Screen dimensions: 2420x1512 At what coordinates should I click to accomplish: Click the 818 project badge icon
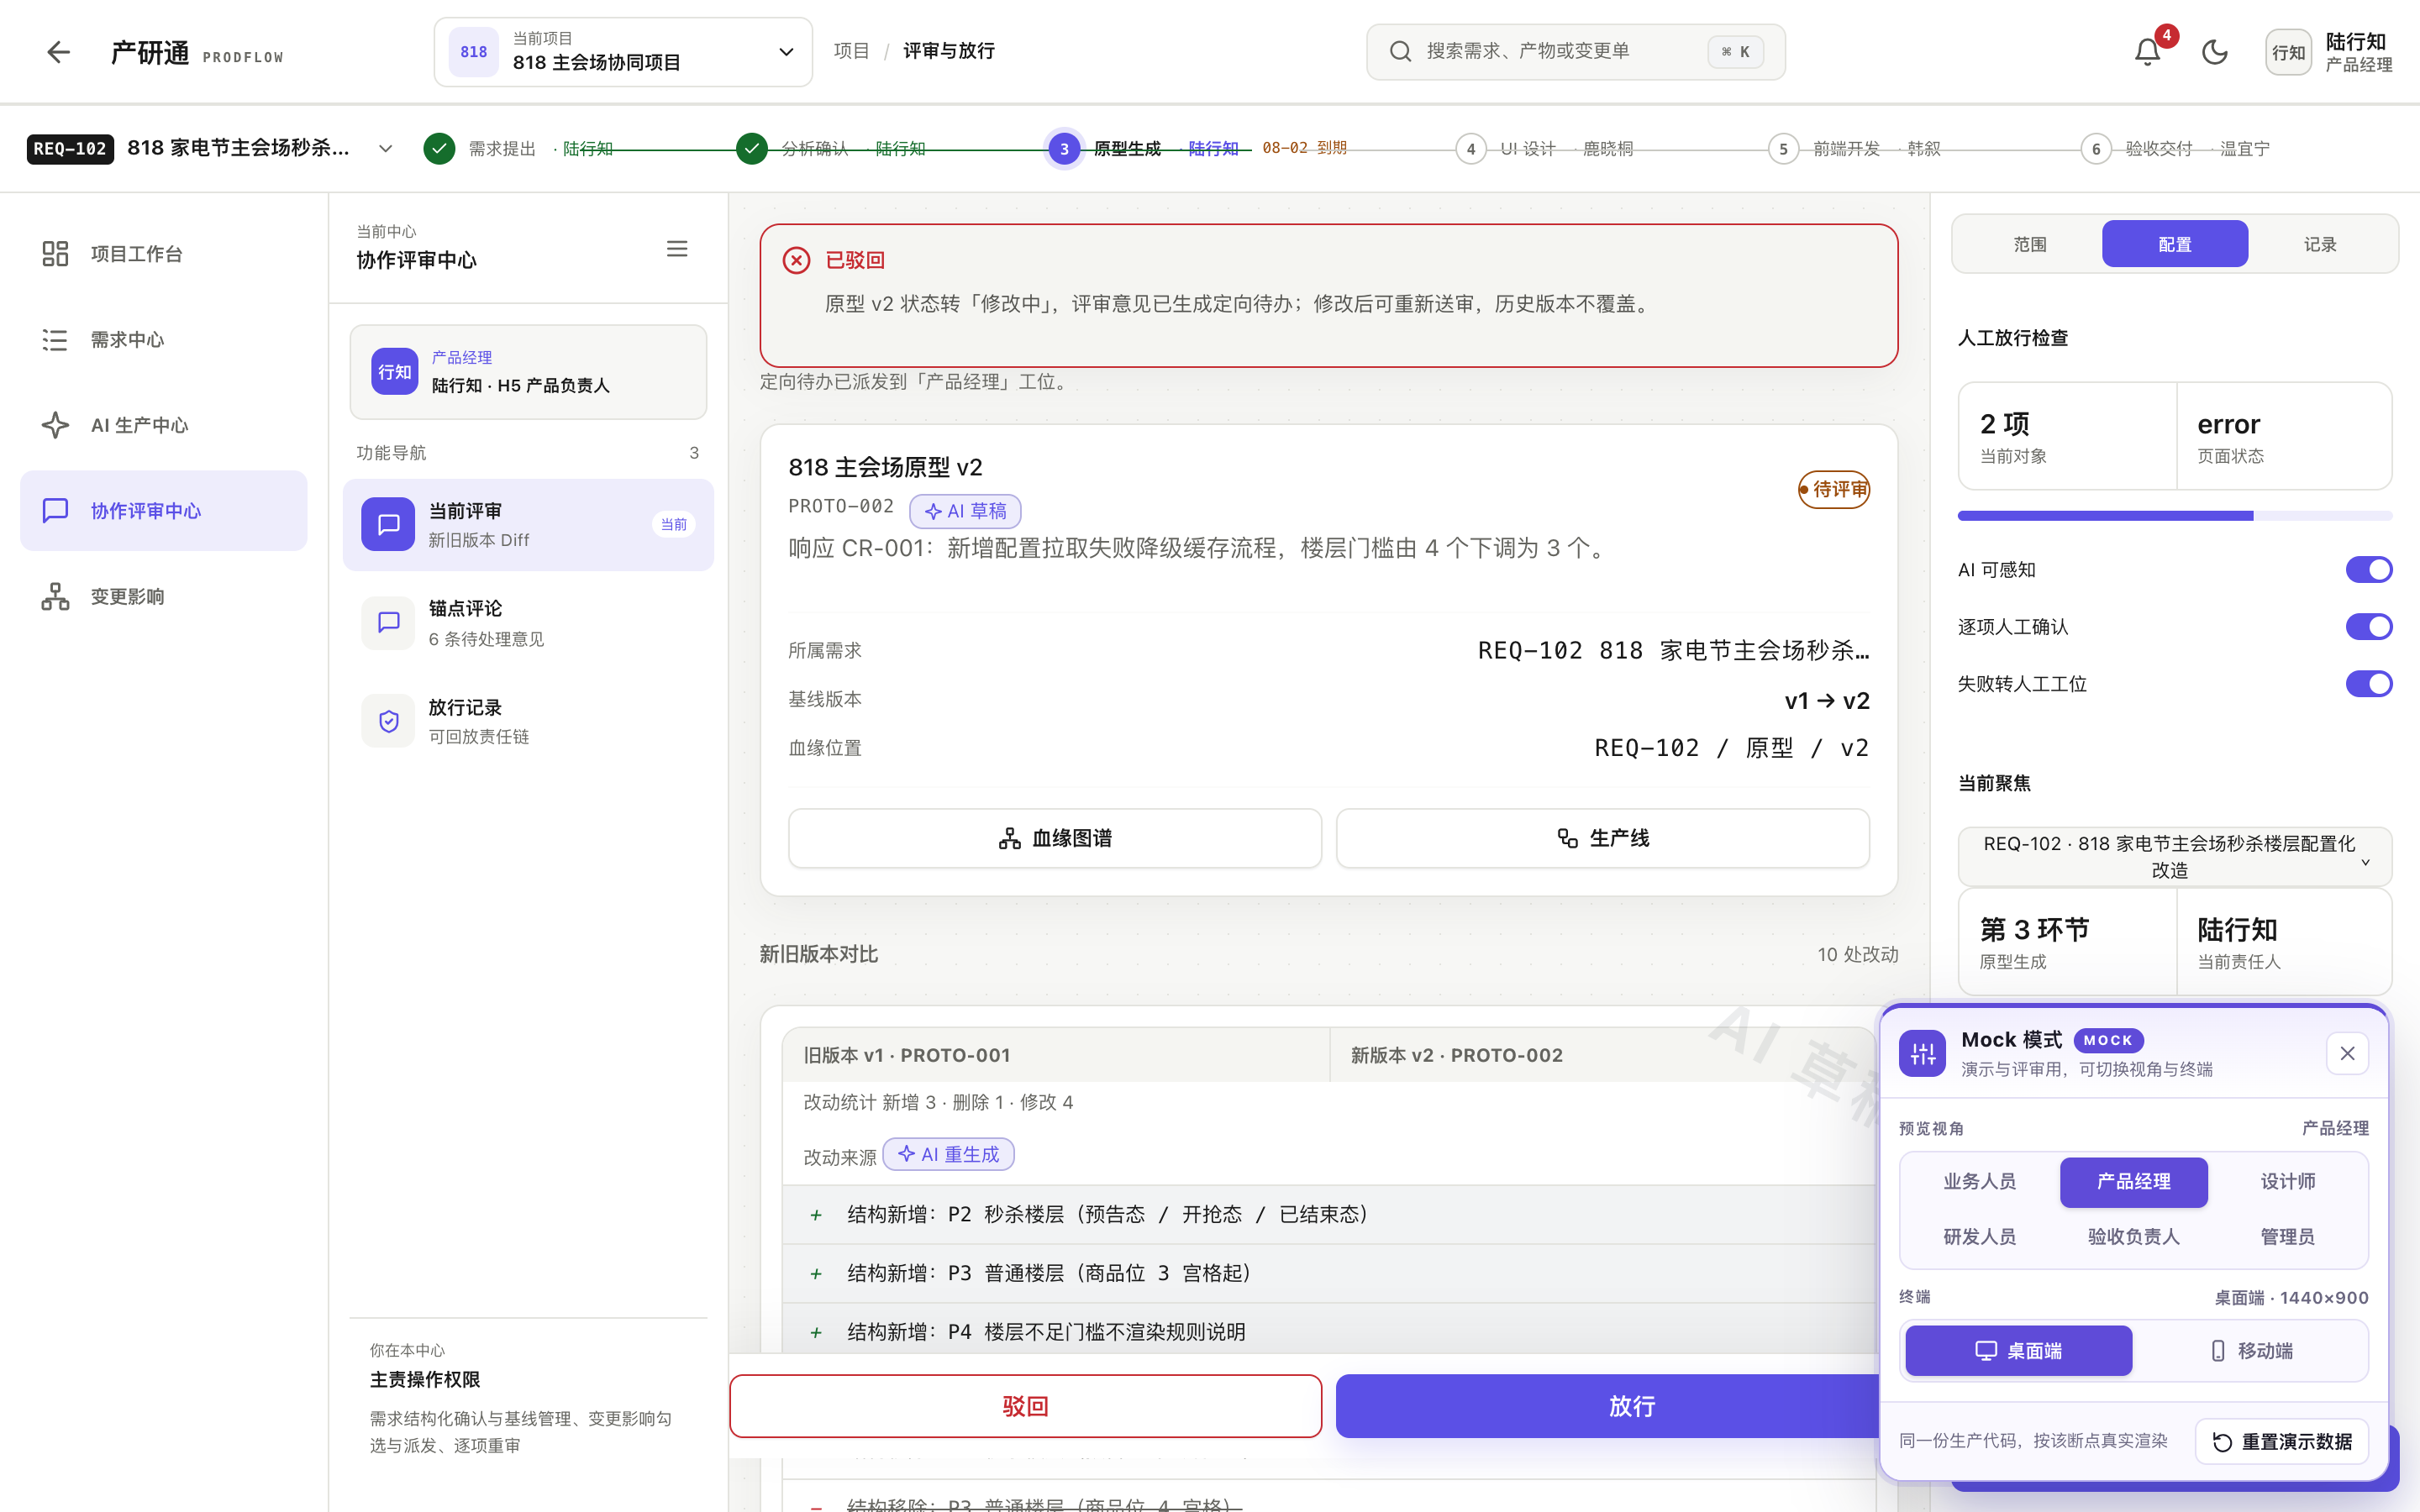coord(474,52)
